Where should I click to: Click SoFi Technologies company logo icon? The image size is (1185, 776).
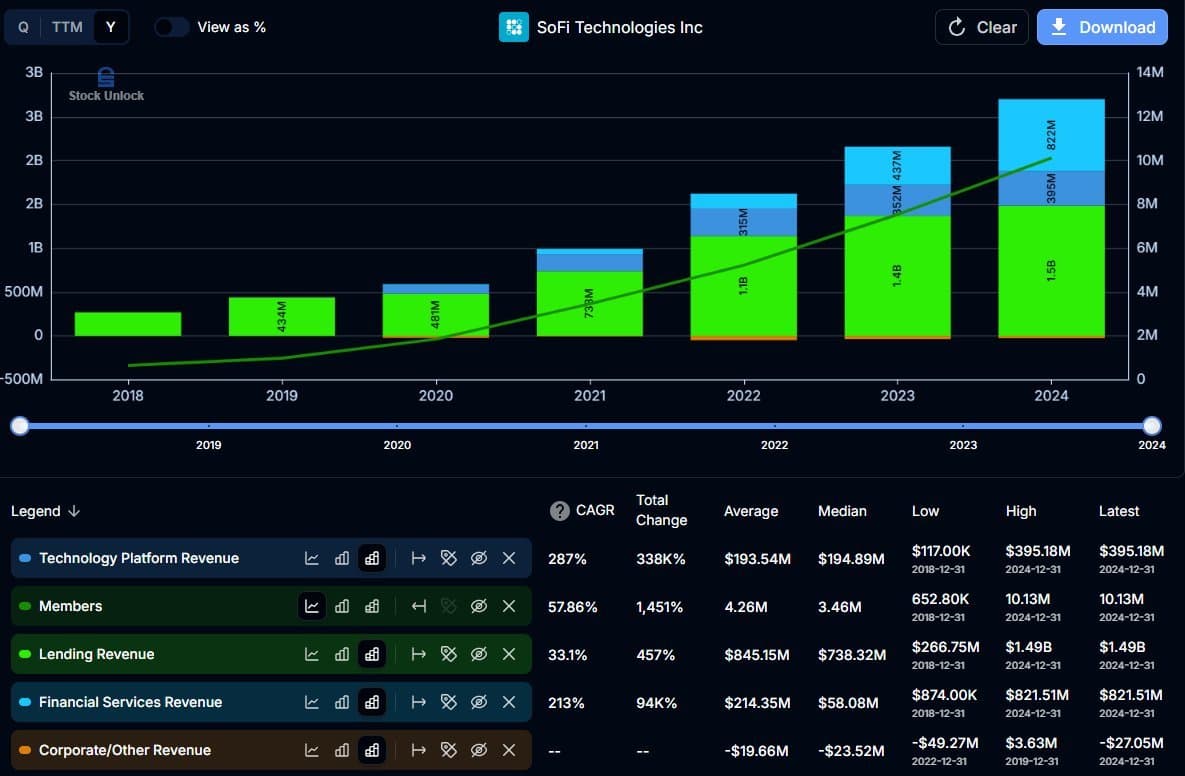[514, 28]
